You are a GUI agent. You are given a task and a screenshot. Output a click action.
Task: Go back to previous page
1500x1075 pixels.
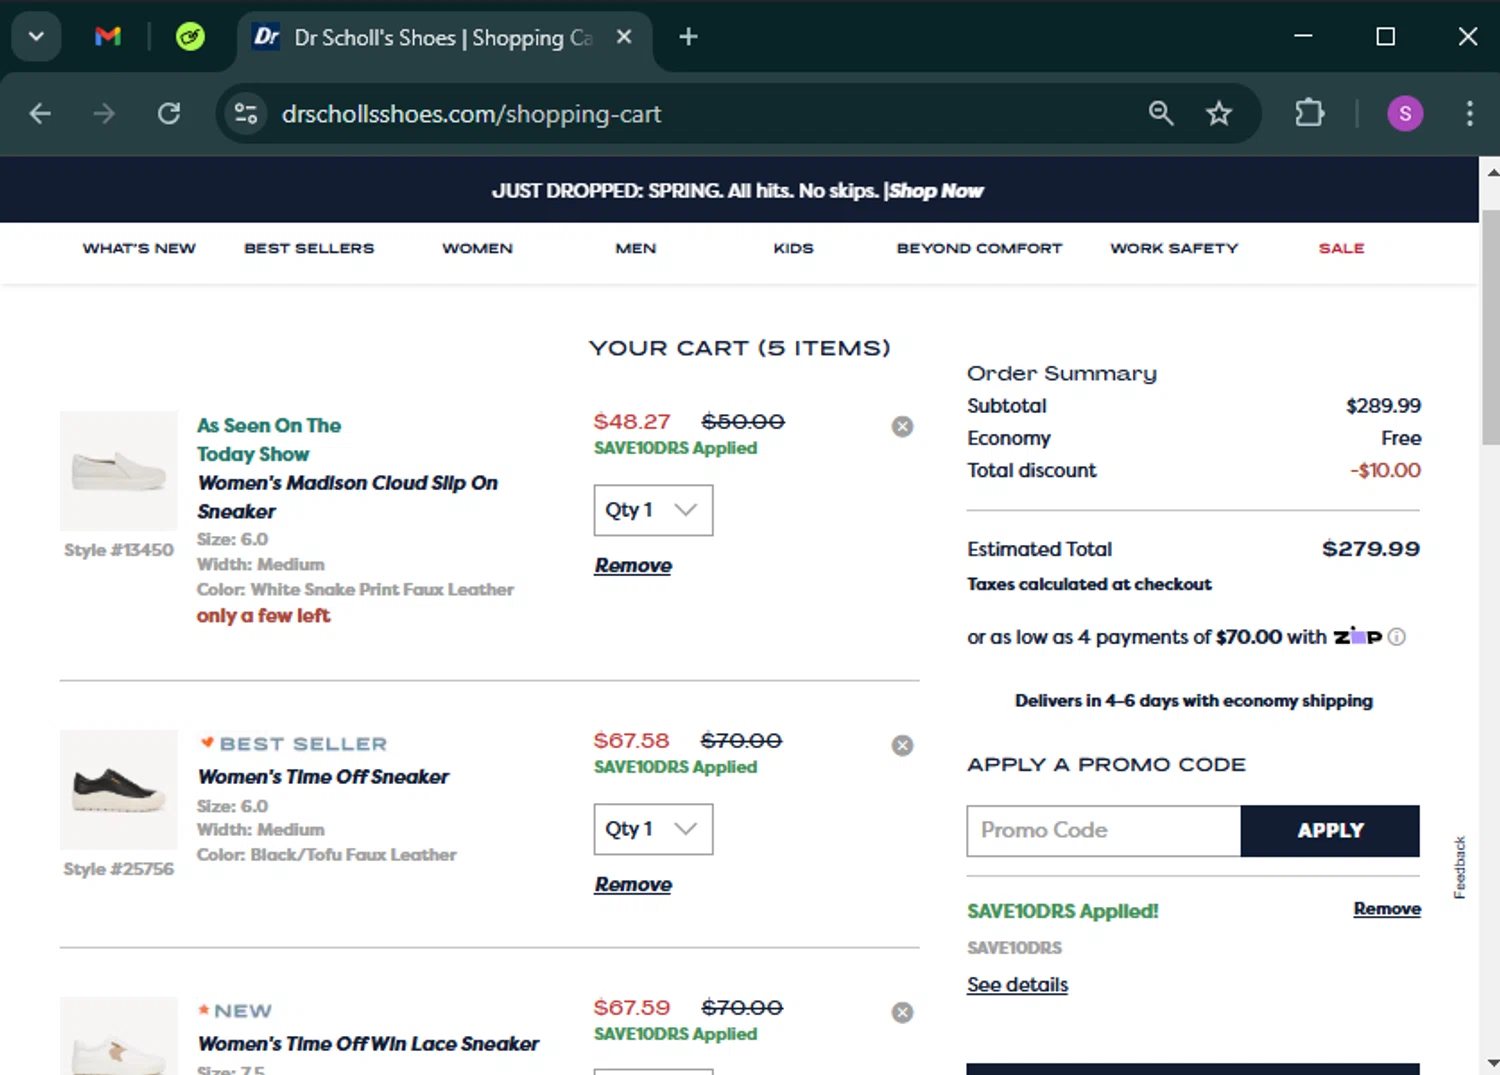[40, 114]
